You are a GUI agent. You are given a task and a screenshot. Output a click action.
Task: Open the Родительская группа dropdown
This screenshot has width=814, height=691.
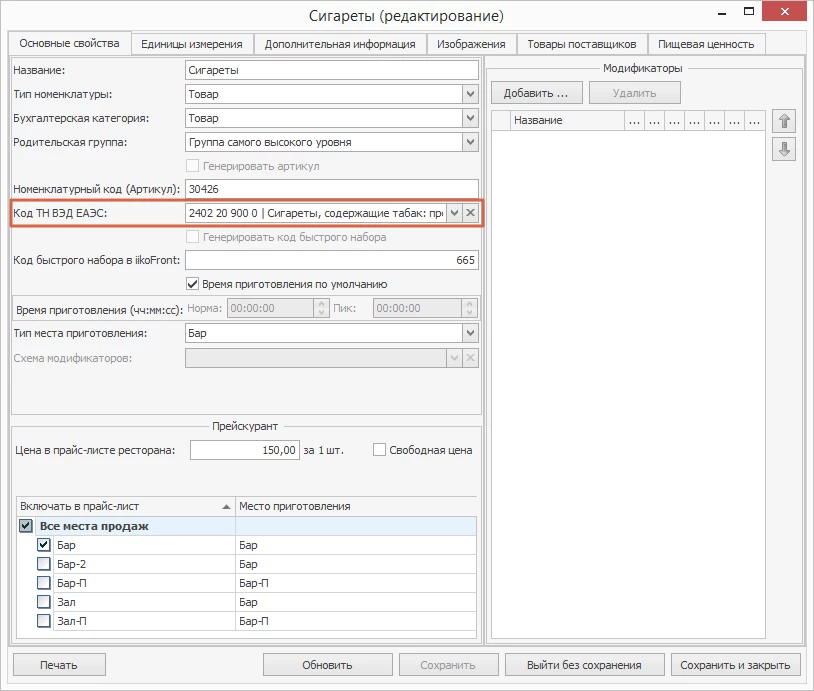pyautogui.click(x=470, y=142)
